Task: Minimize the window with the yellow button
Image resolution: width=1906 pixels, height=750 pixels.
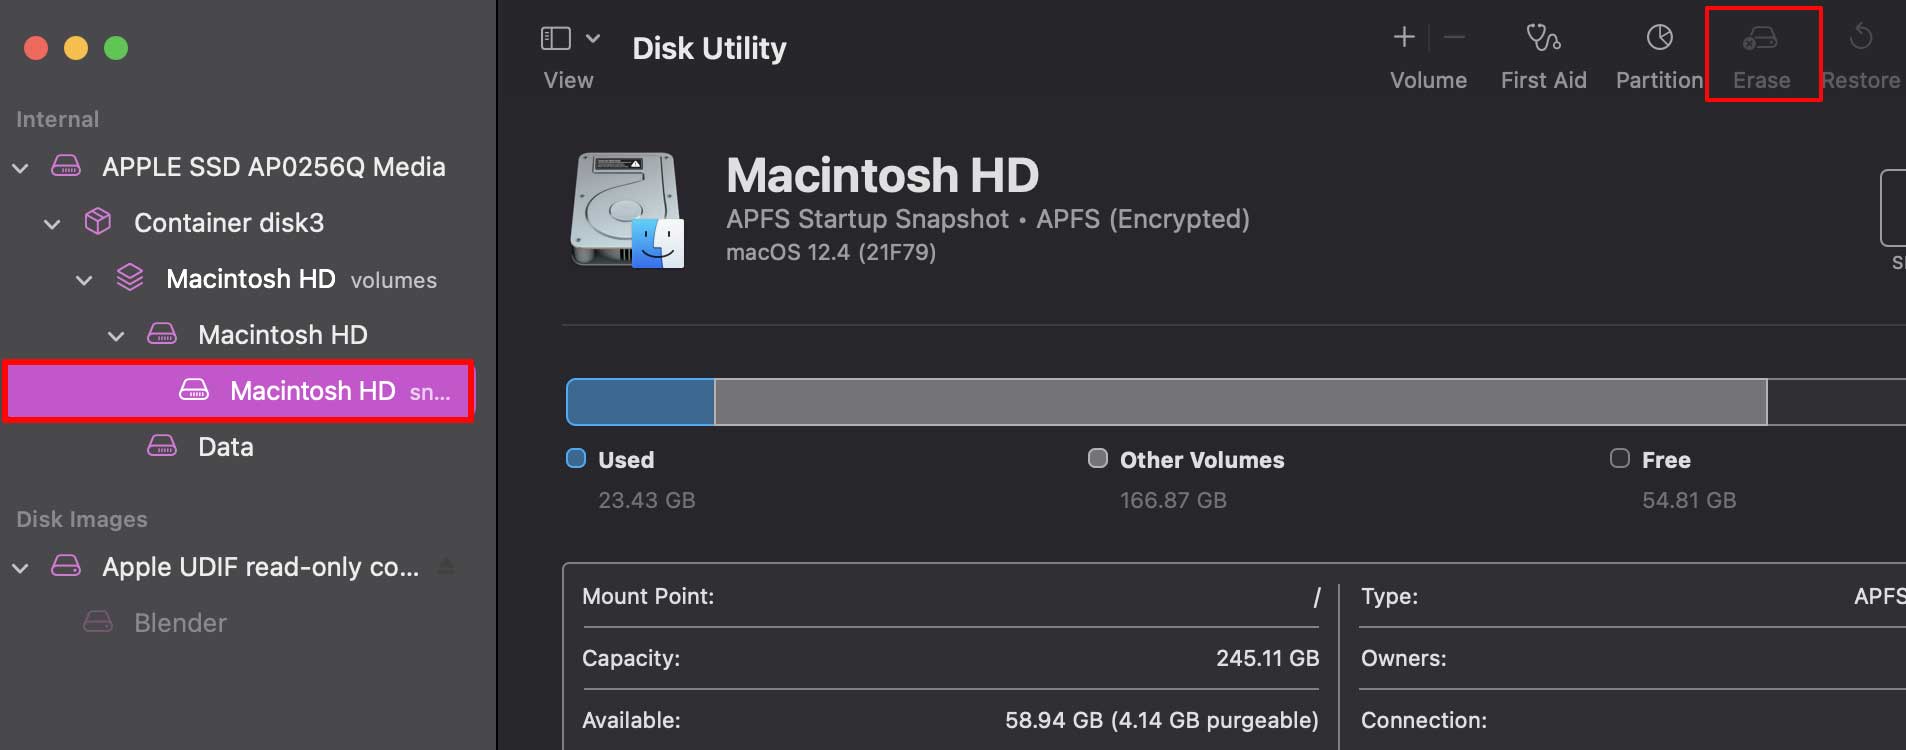Action: [76, 48]
